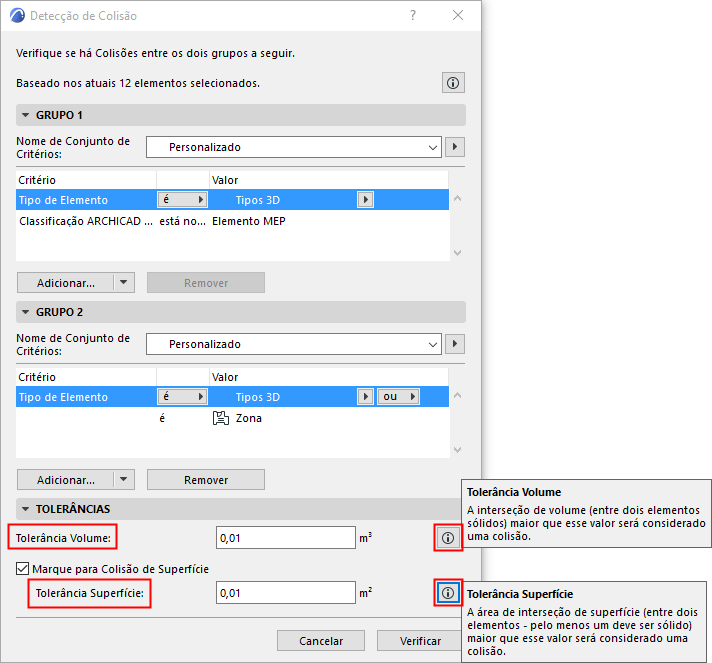
Task: Click Remover button under Grupo 2
Action: pyautogui.click(x=206, y=480)
